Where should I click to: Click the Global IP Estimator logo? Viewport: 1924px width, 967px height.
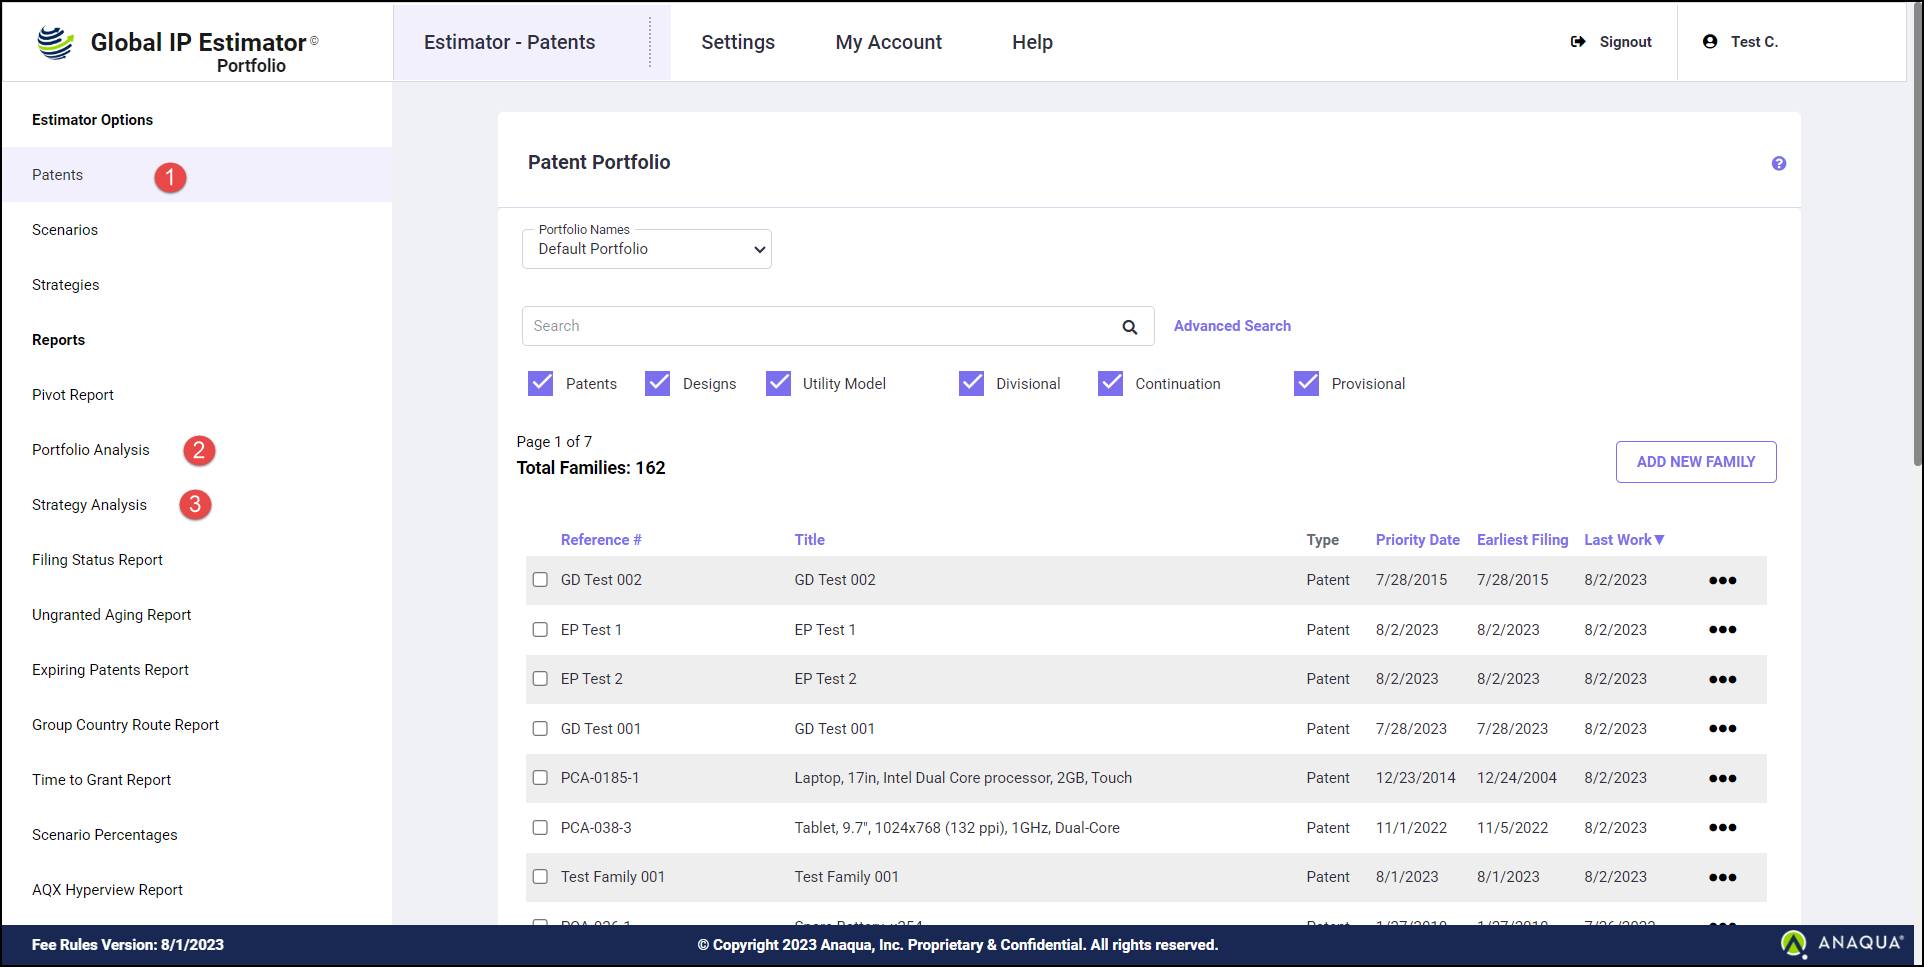56,43
